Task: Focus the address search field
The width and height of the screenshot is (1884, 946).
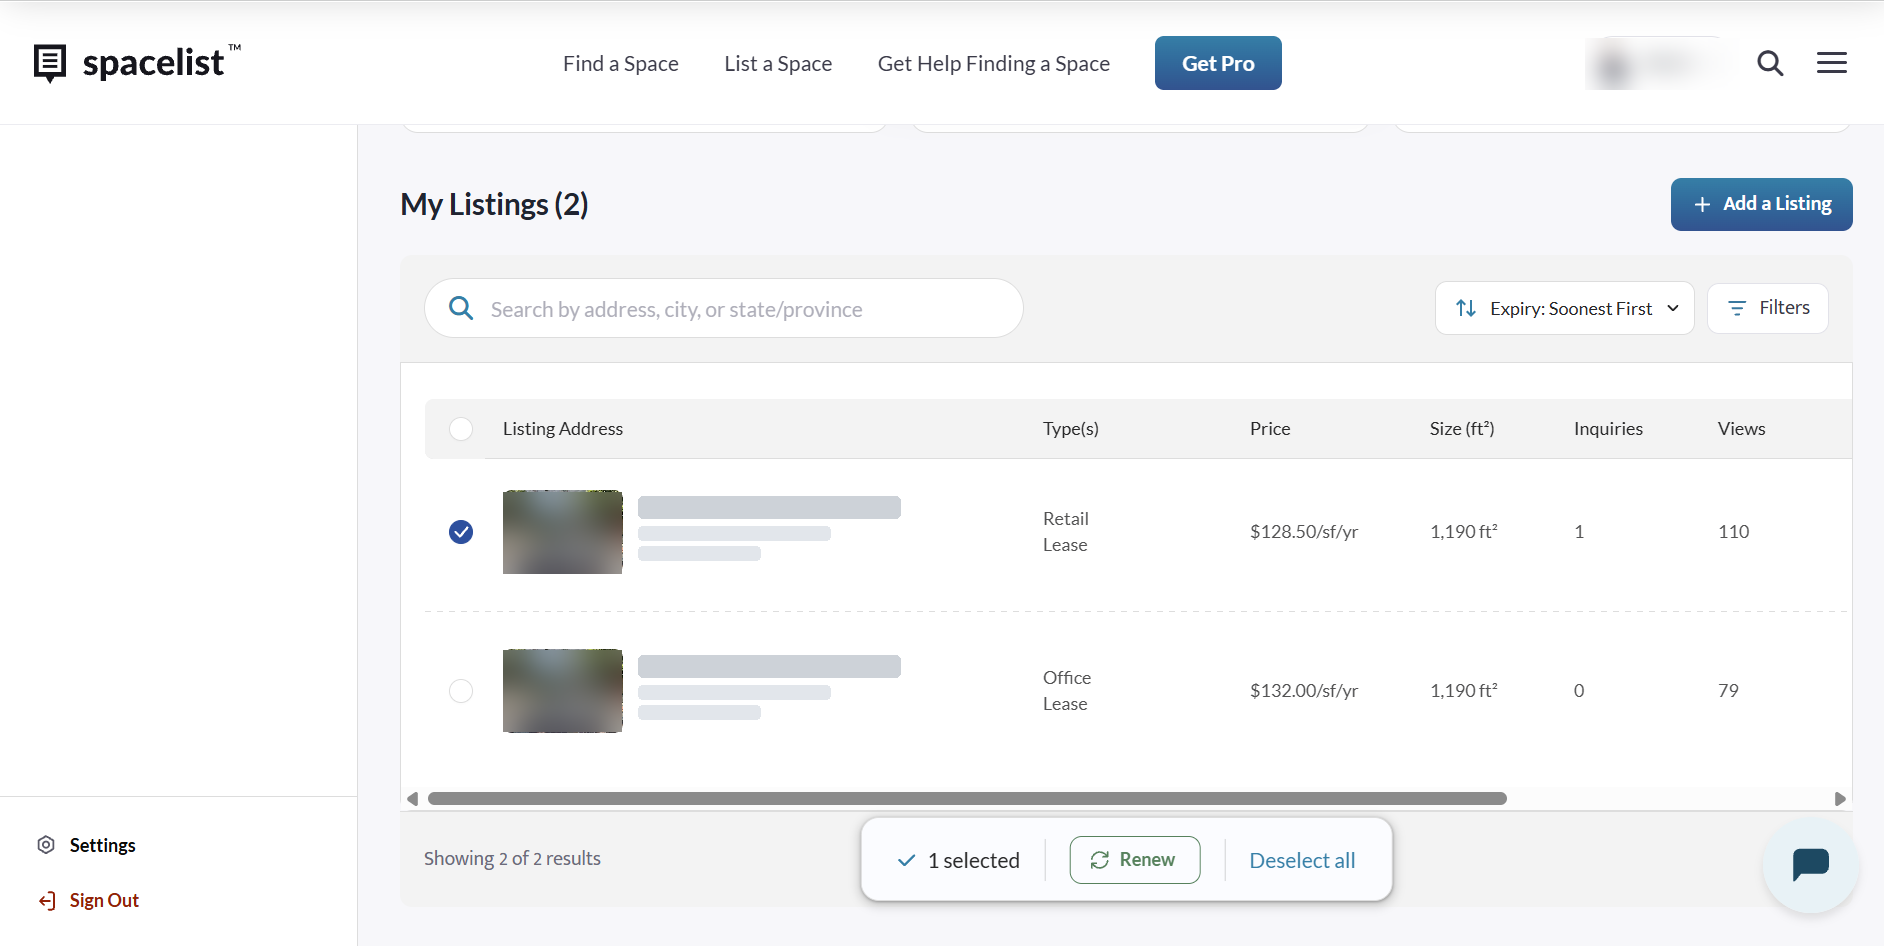Action: click(x=724, y=308)
